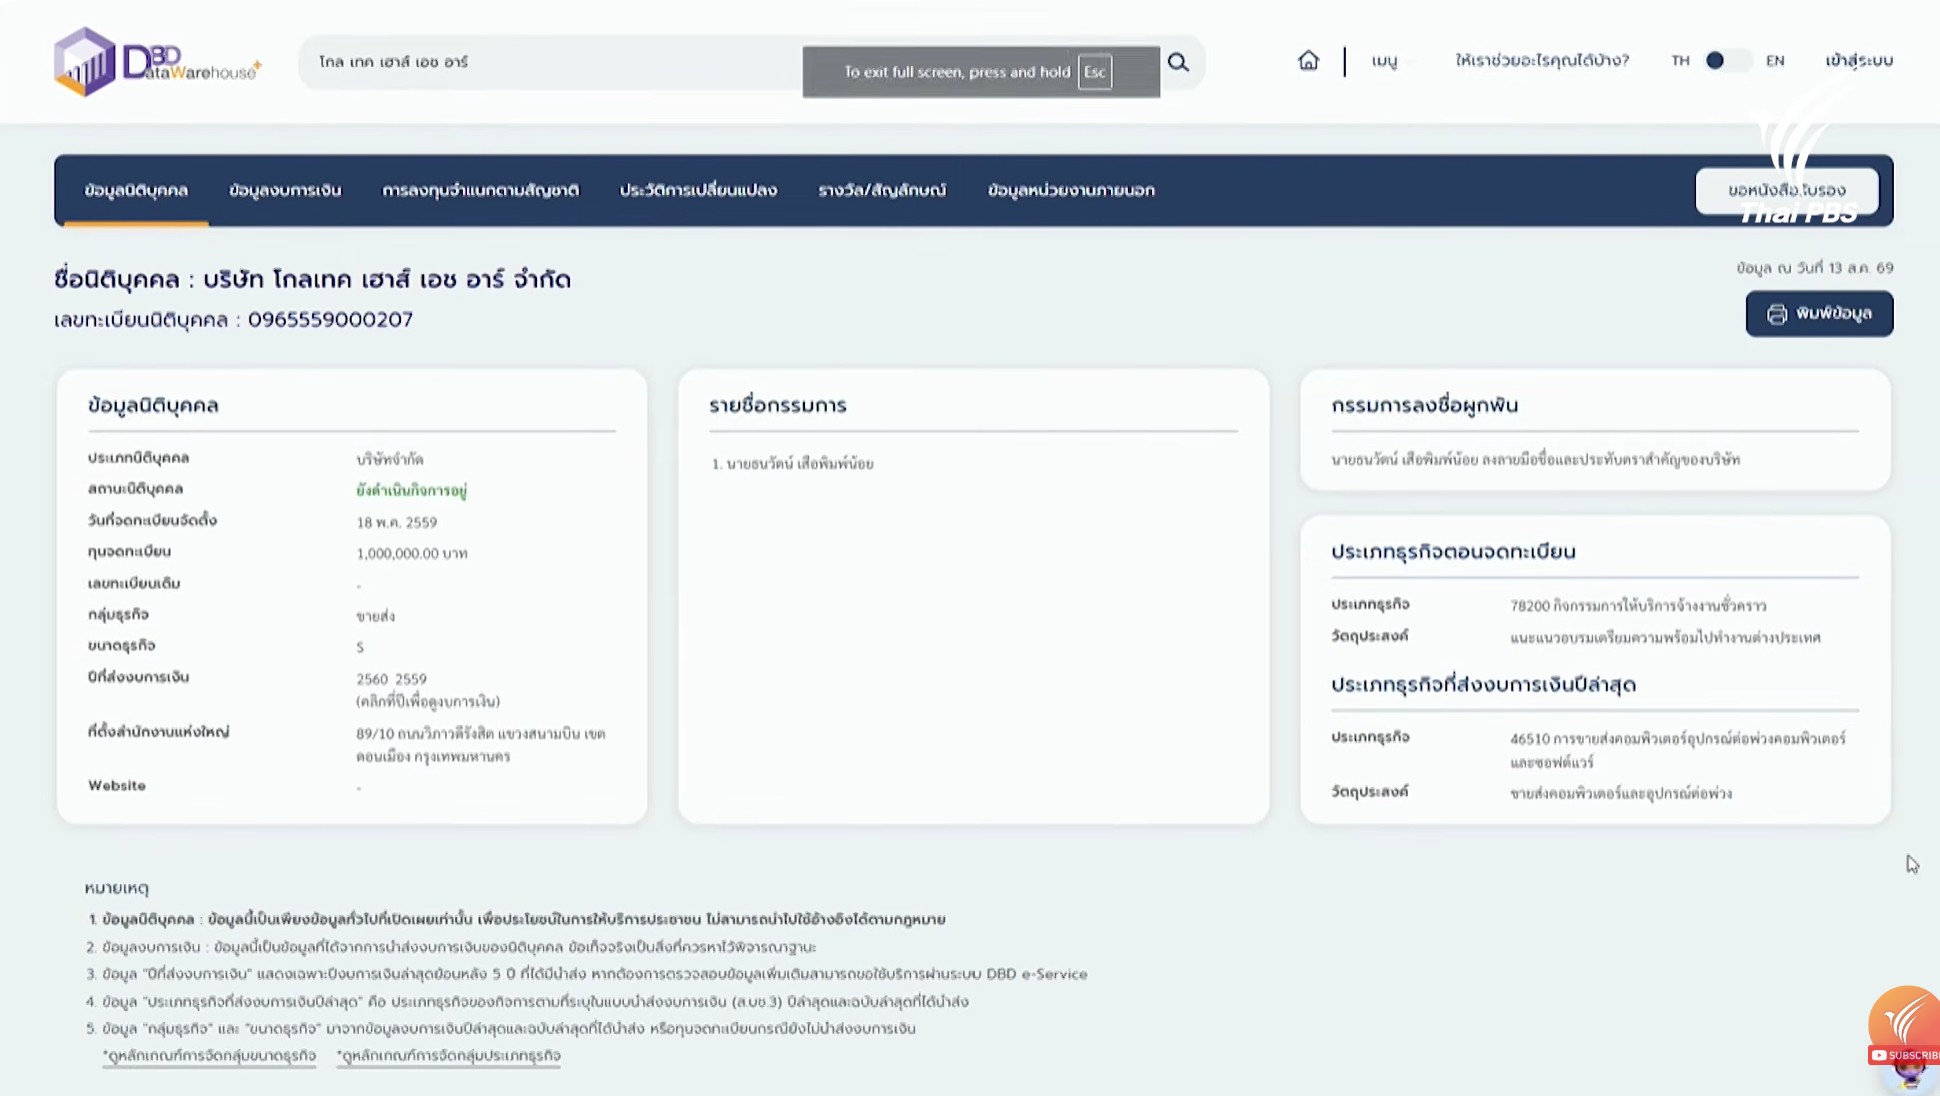The image size is (1940, 1096).
Task: Click the registration date 18 พ.ค. 2559
Action: 396,522
